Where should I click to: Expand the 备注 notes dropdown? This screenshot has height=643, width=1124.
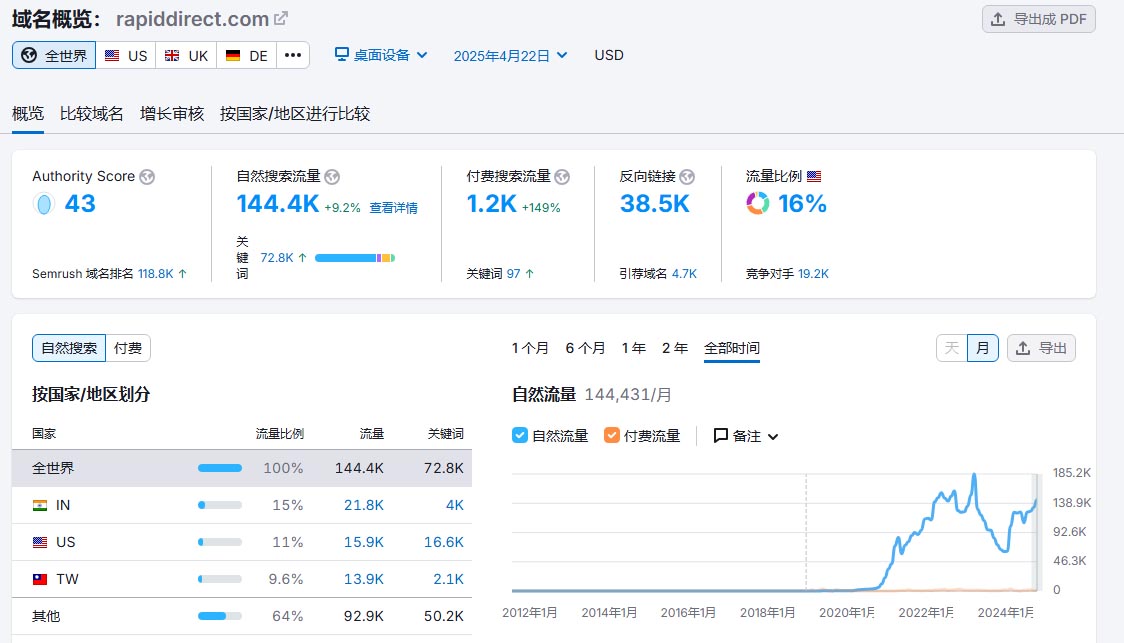[x=746, y=436]
